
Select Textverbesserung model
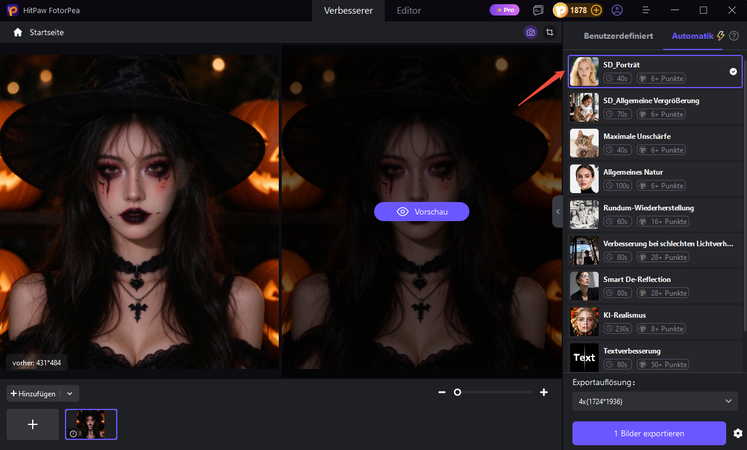click(x=655, y=357)
